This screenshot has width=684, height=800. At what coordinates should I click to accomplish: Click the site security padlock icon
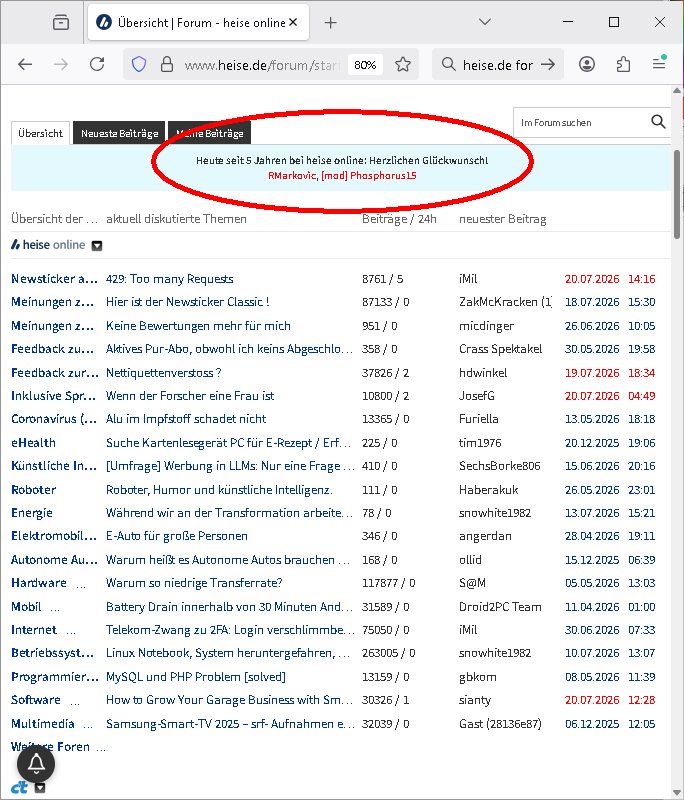[167, 64]
